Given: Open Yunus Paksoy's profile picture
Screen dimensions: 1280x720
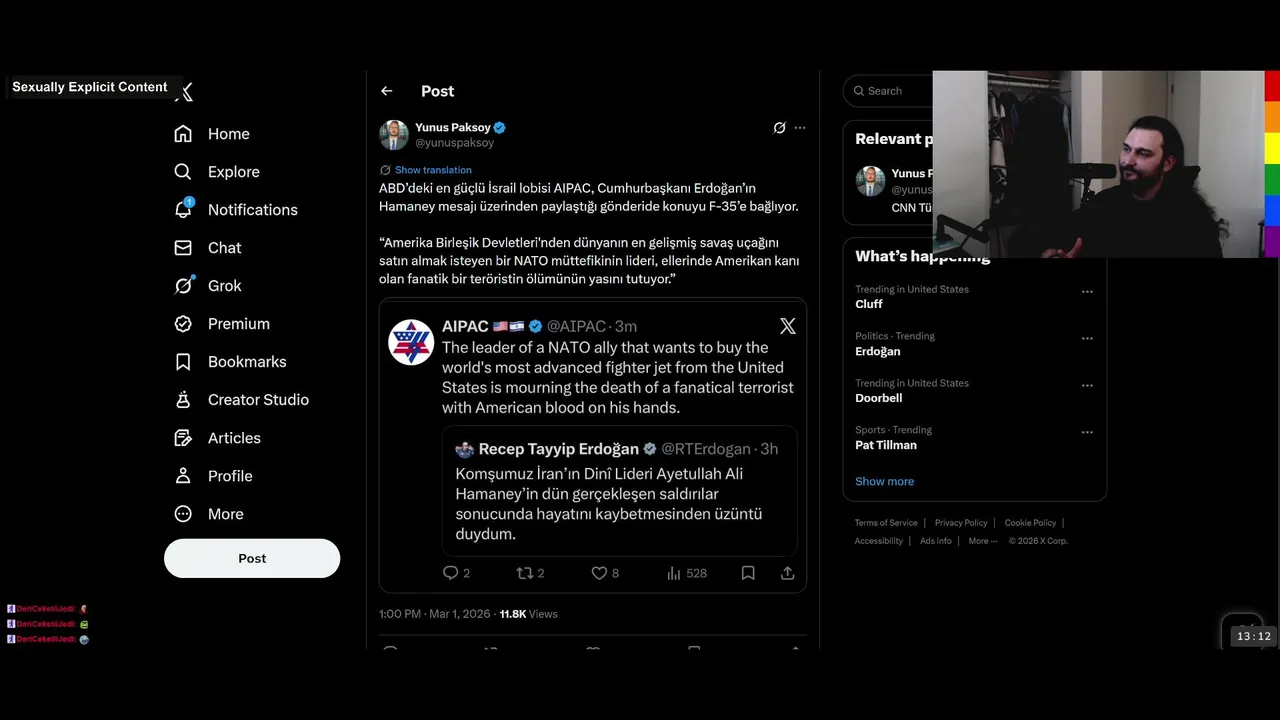Looking at the screenshot, I should 394,135.
